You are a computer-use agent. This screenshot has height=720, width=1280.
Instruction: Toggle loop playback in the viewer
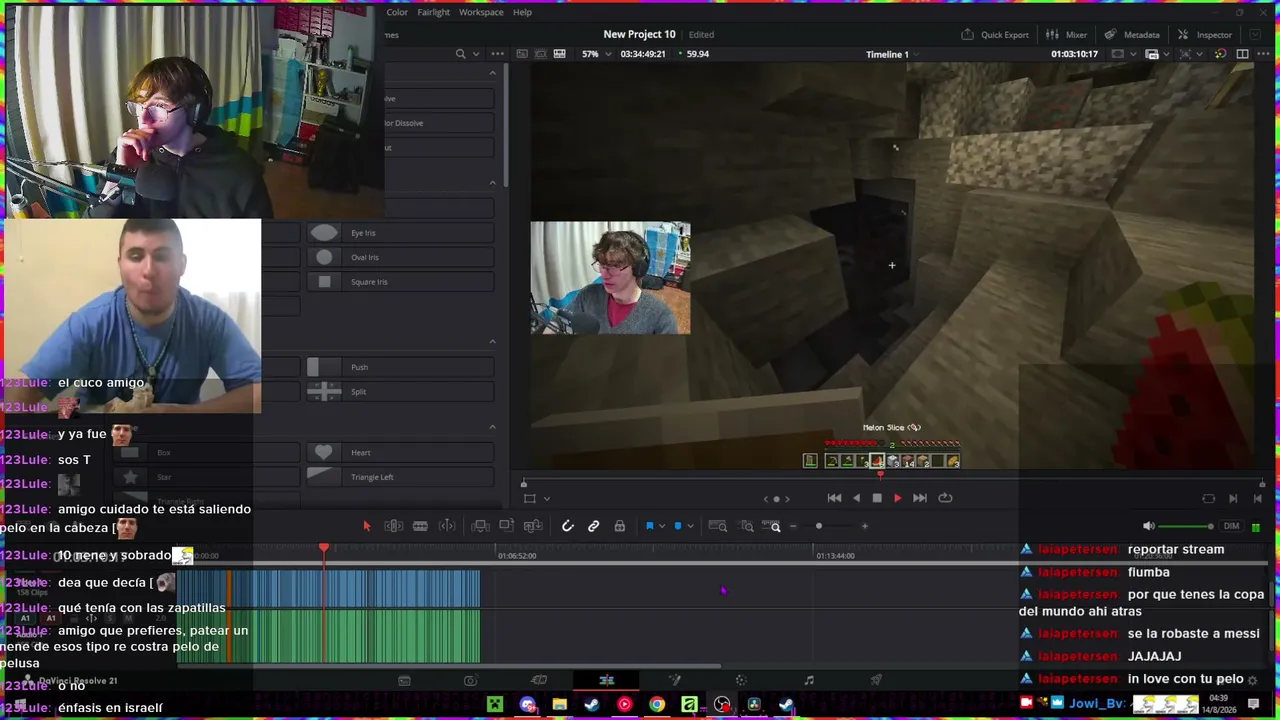click(946, 498)
